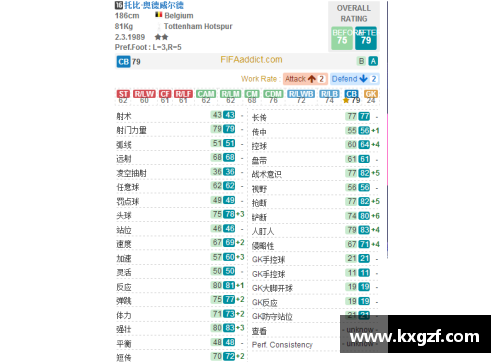Click the CF position badge
Viewport: 500px width, 362px height.
pyautogui.click(x=165, y=94)
